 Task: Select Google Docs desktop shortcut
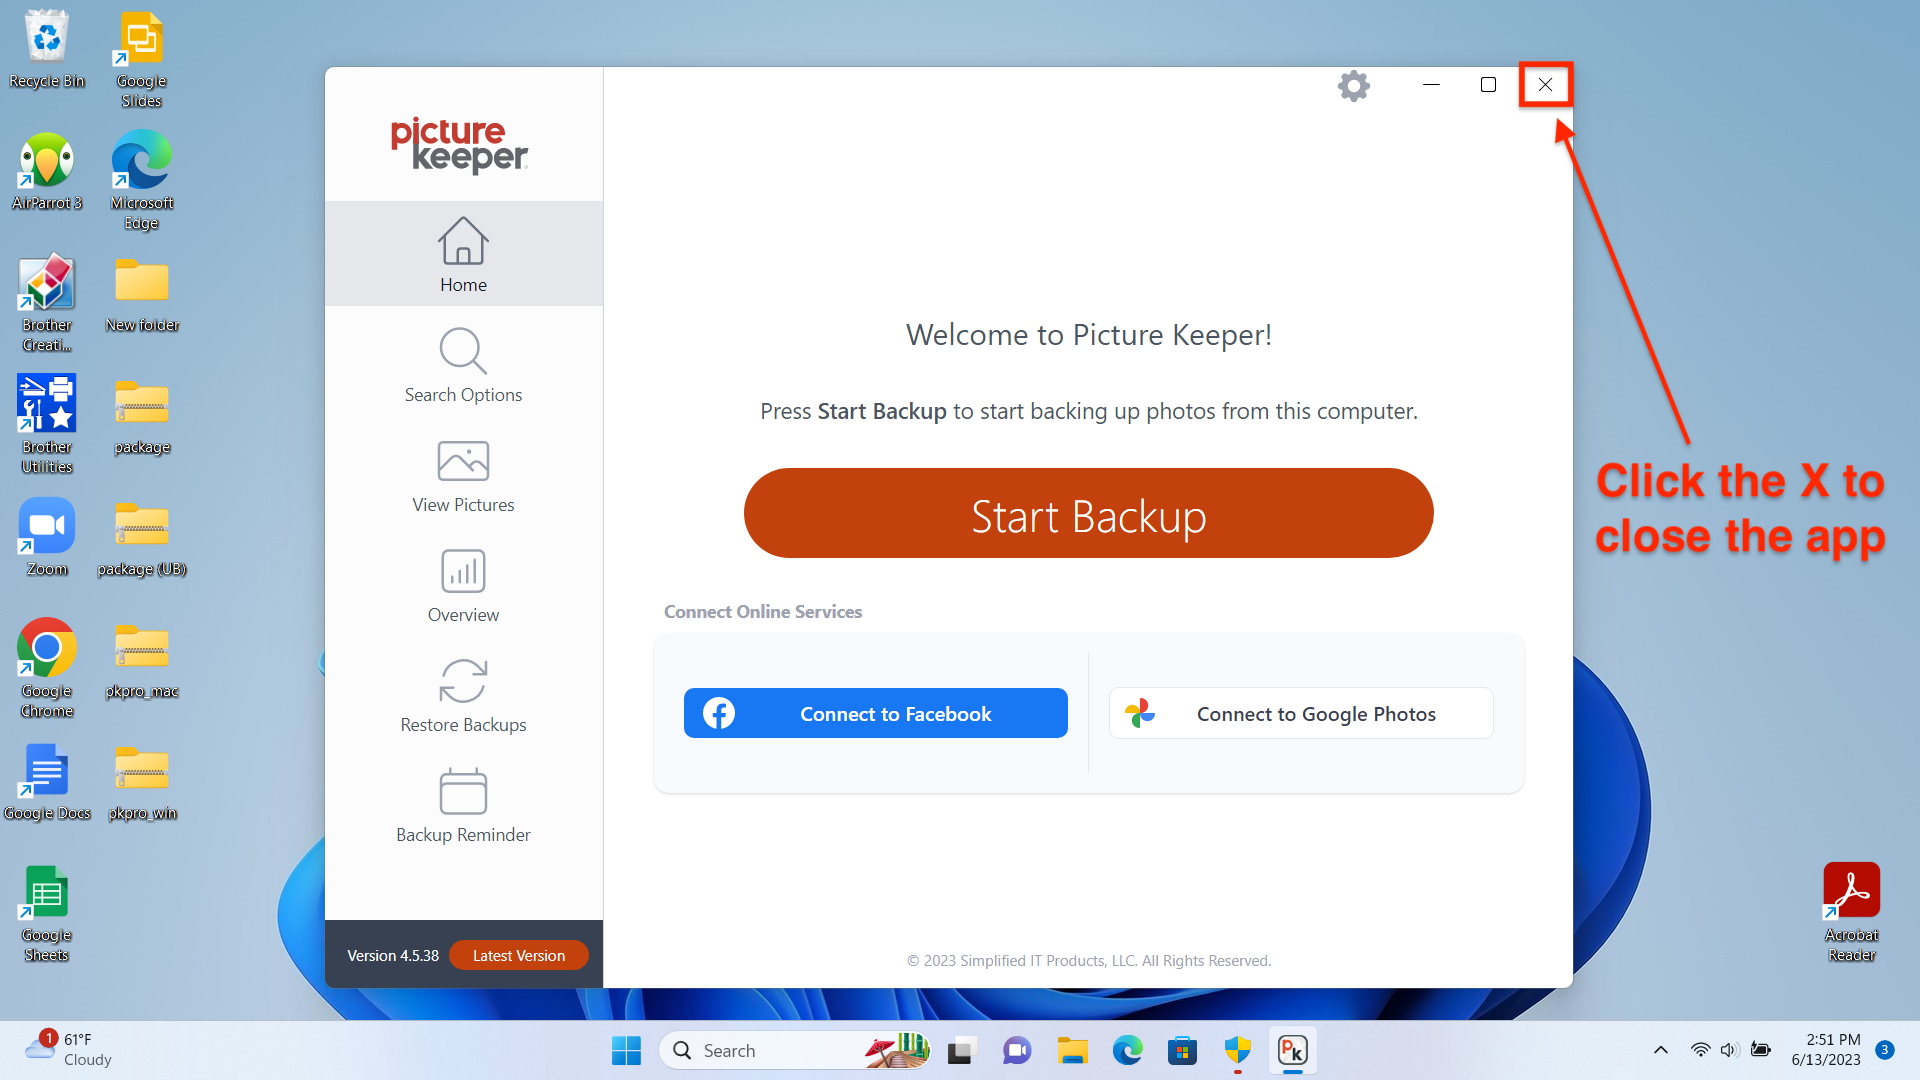(47, 781)
